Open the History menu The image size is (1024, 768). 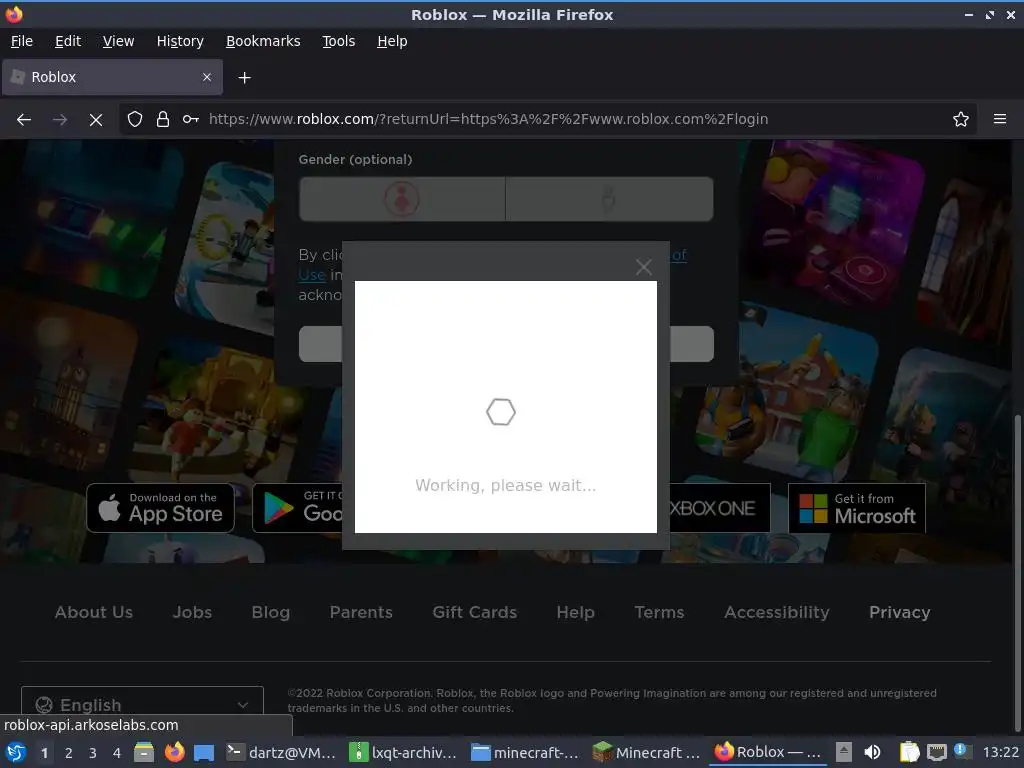tap(180, 41)
